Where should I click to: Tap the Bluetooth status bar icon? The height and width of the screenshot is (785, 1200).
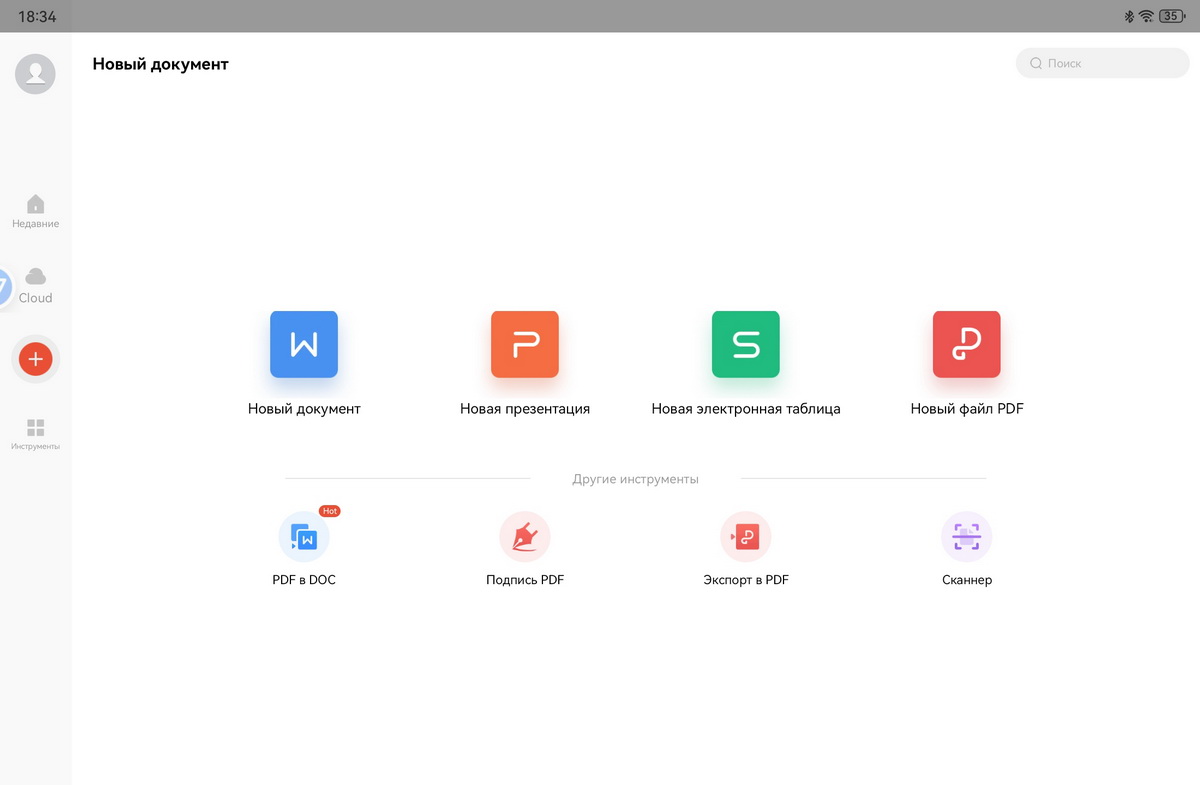tap(1129, 16)
